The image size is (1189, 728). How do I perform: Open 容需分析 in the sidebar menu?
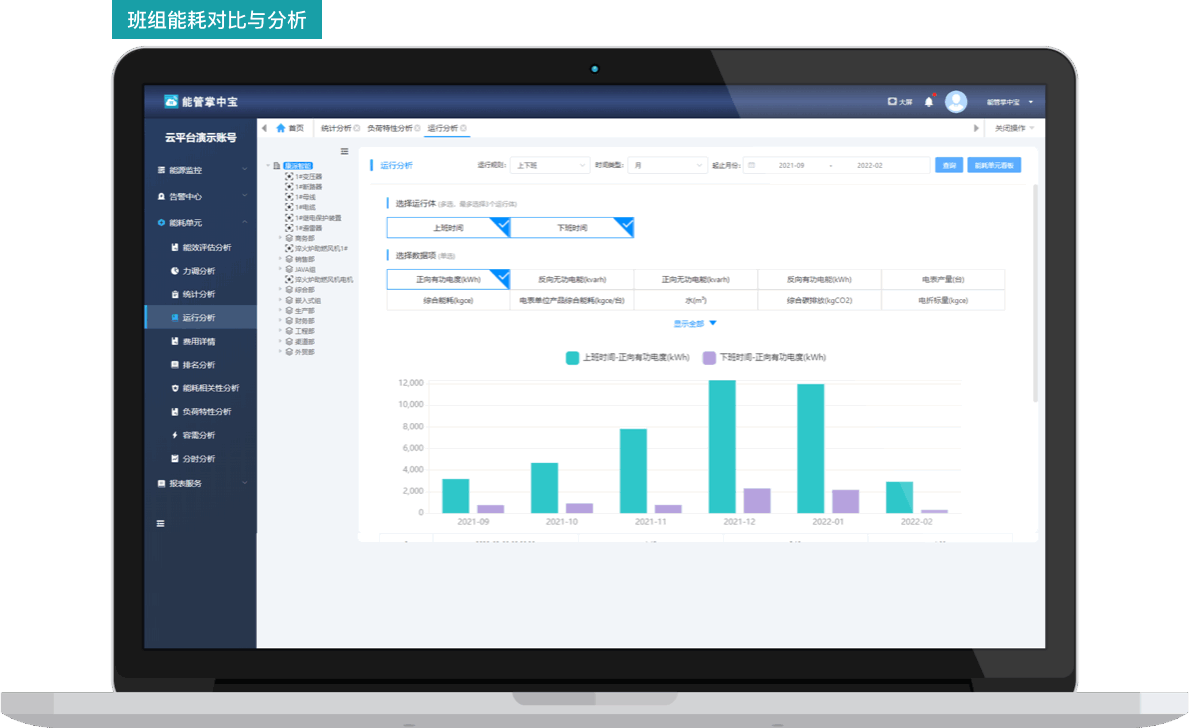[201, 435]
